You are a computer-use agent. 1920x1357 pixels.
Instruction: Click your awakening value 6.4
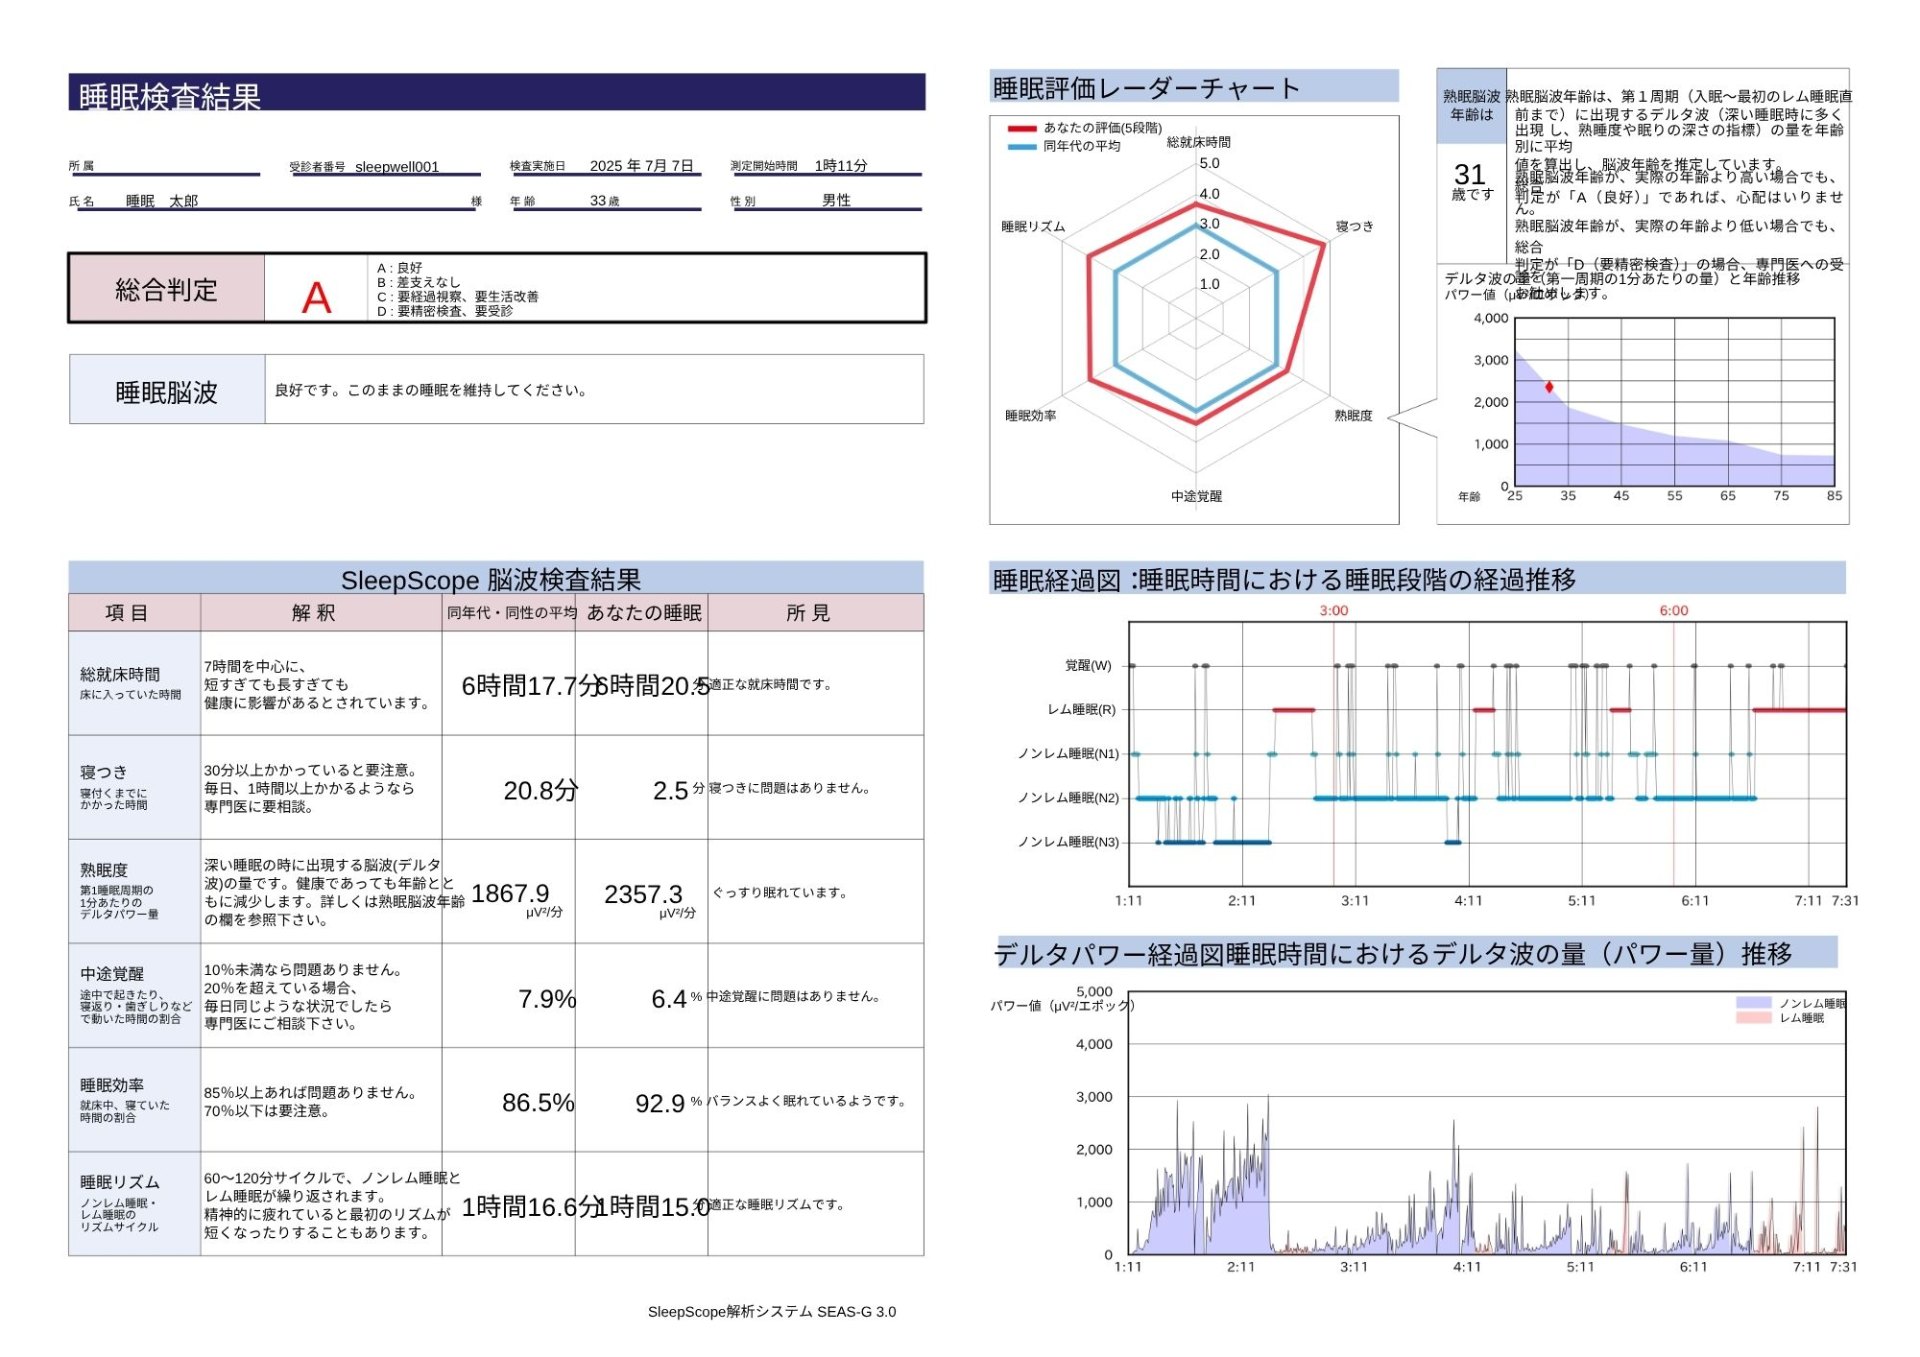point(669,999)
